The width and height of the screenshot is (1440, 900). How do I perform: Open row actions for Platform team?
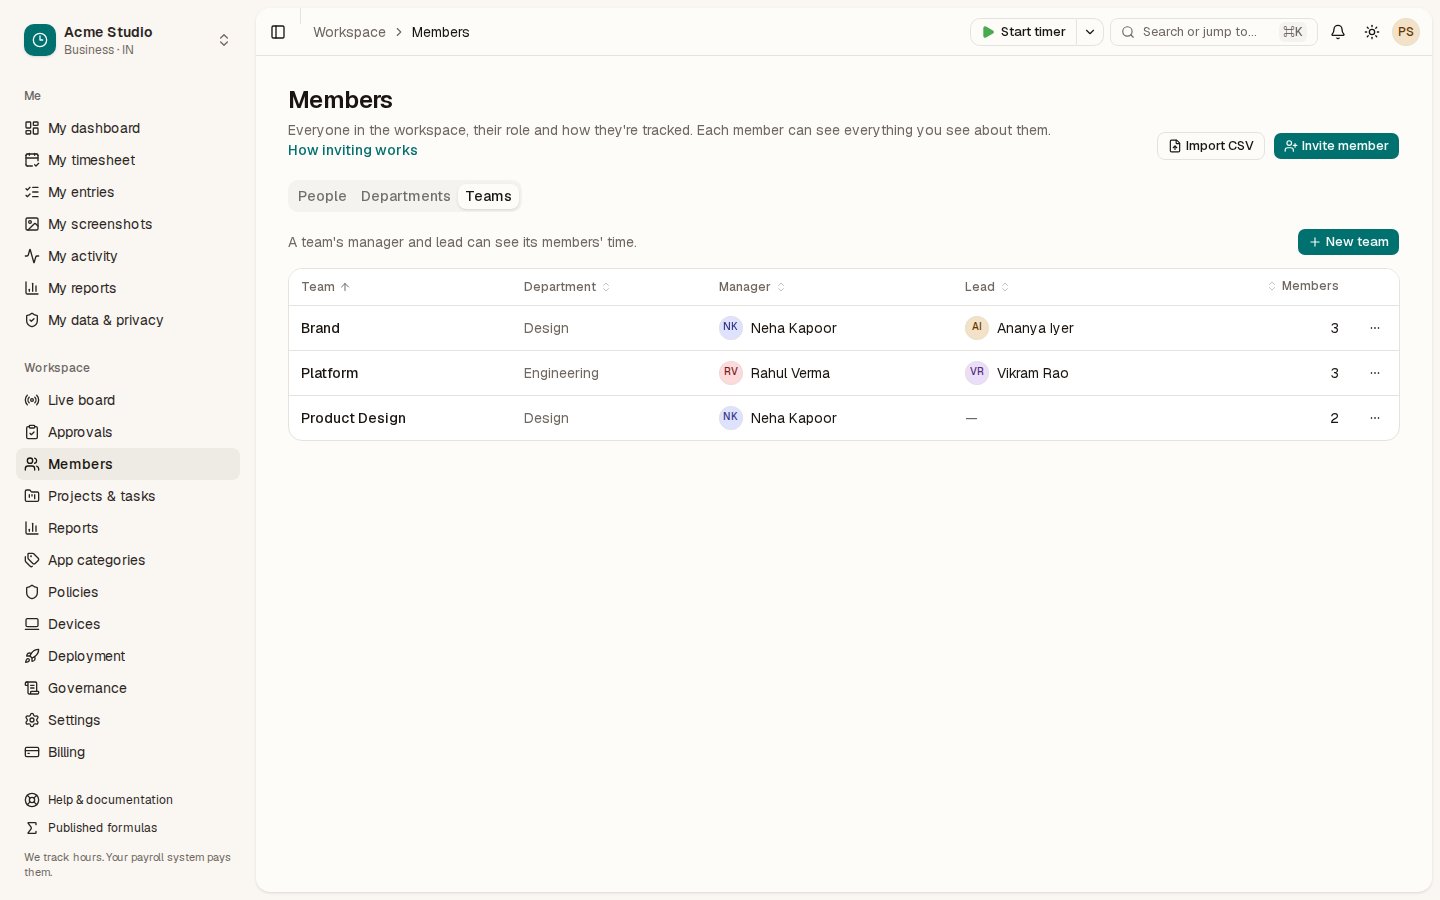pos(1375,373)
